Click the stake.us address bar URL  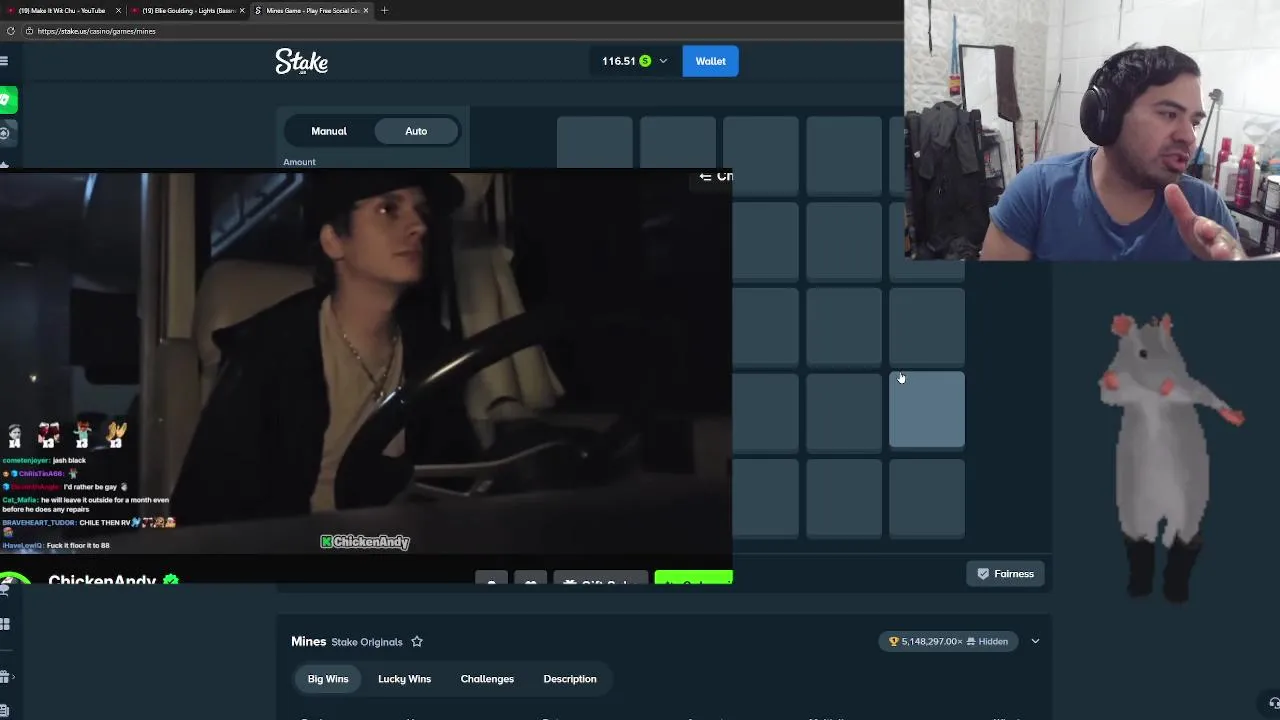(96, 31)
